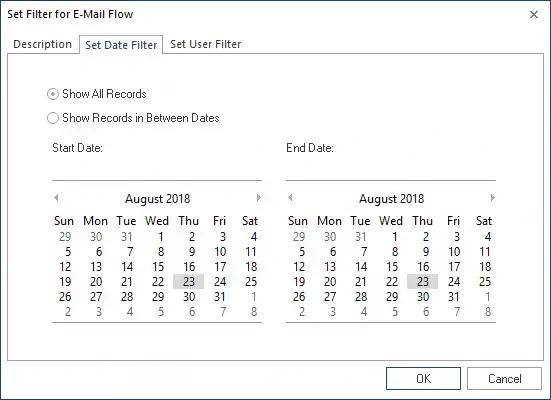The image size is (551, 400).
Task: Choose August 4 in End Date calendar
Action: [x=488, y=237]
